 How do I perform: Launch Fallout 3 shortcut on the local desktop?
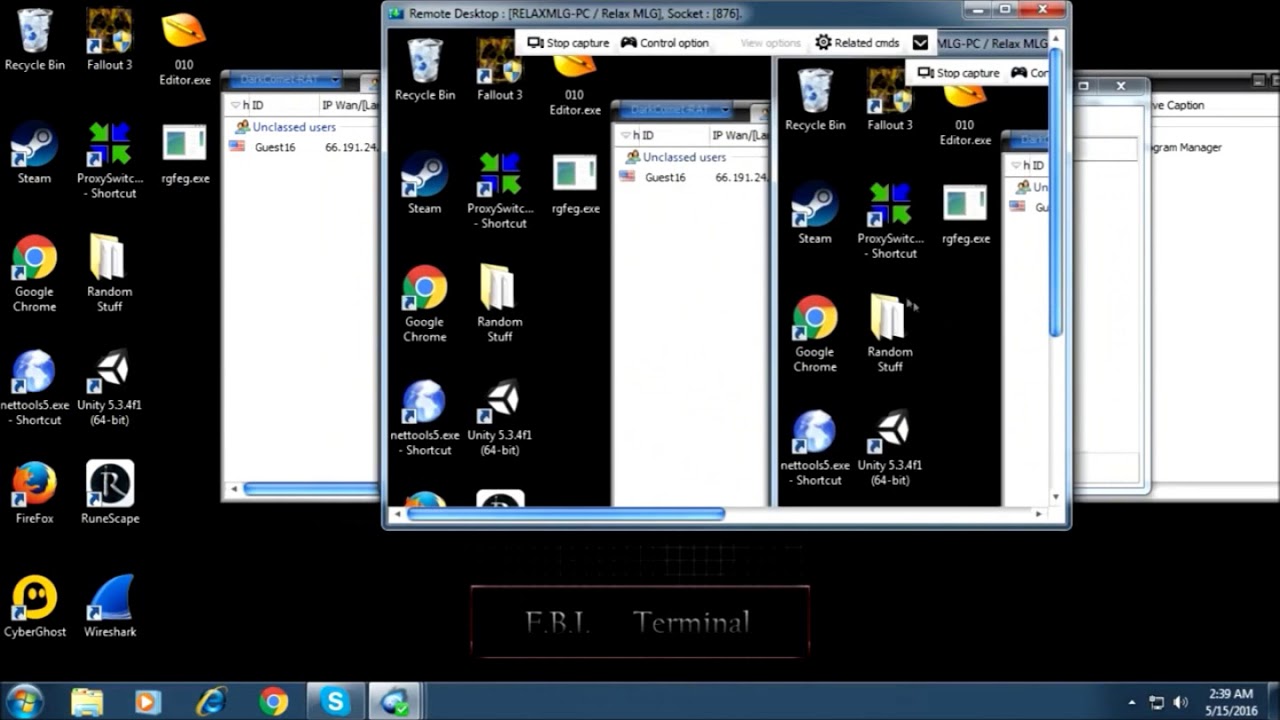click(109, 40)
